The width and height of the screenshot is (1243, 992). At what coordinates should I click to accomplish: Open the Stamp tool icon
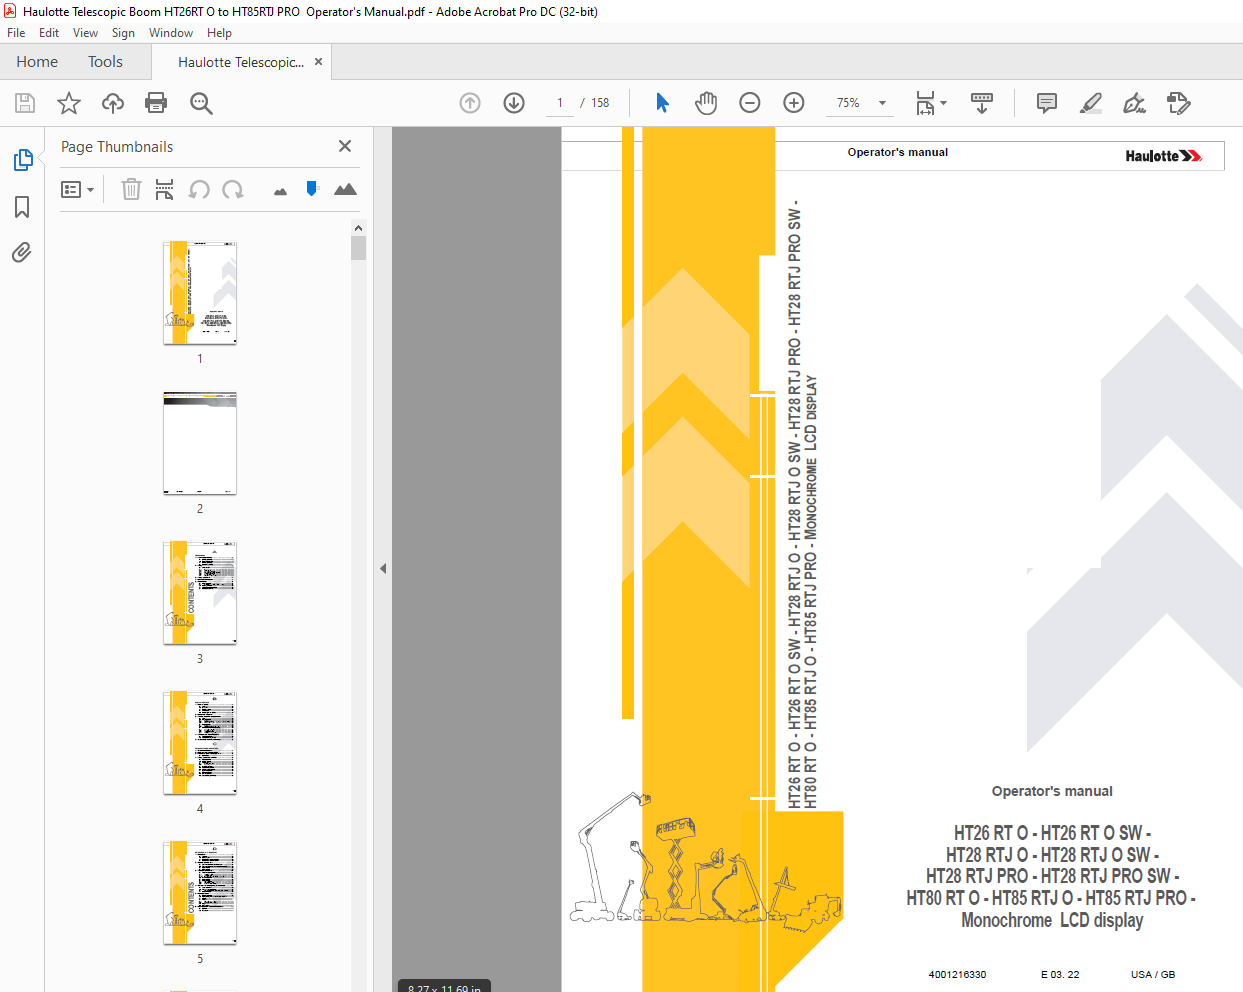point(1179,103)
